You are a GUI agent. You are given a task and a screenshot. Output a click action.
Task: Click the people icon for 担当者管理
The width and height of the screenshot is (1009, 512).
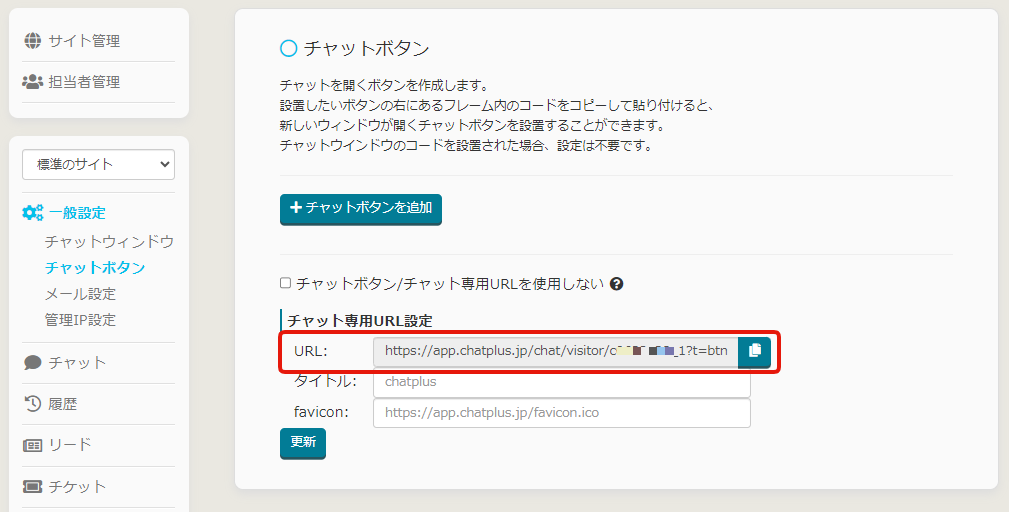(33, 82)
